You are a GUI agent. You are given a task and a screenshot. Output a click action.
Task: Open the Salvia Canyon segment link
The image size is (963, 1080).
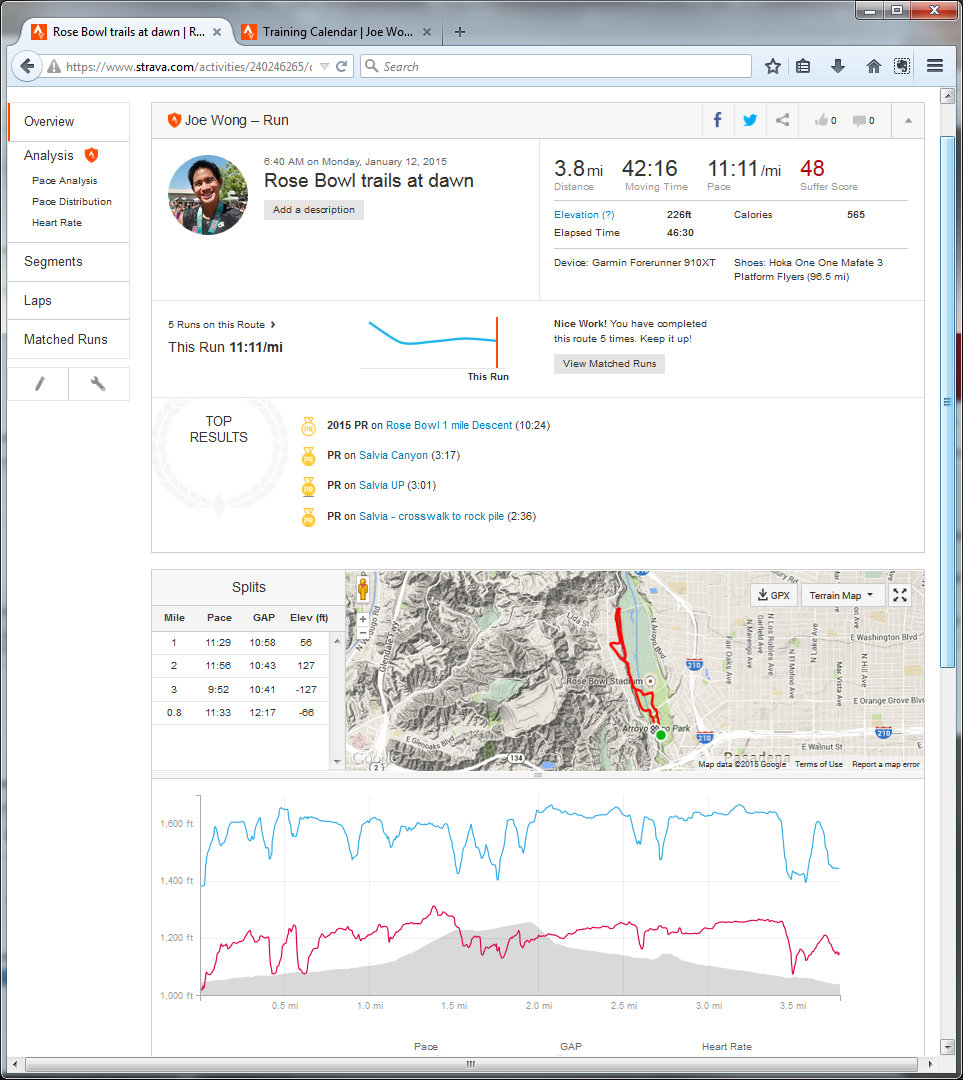point(393,455)
